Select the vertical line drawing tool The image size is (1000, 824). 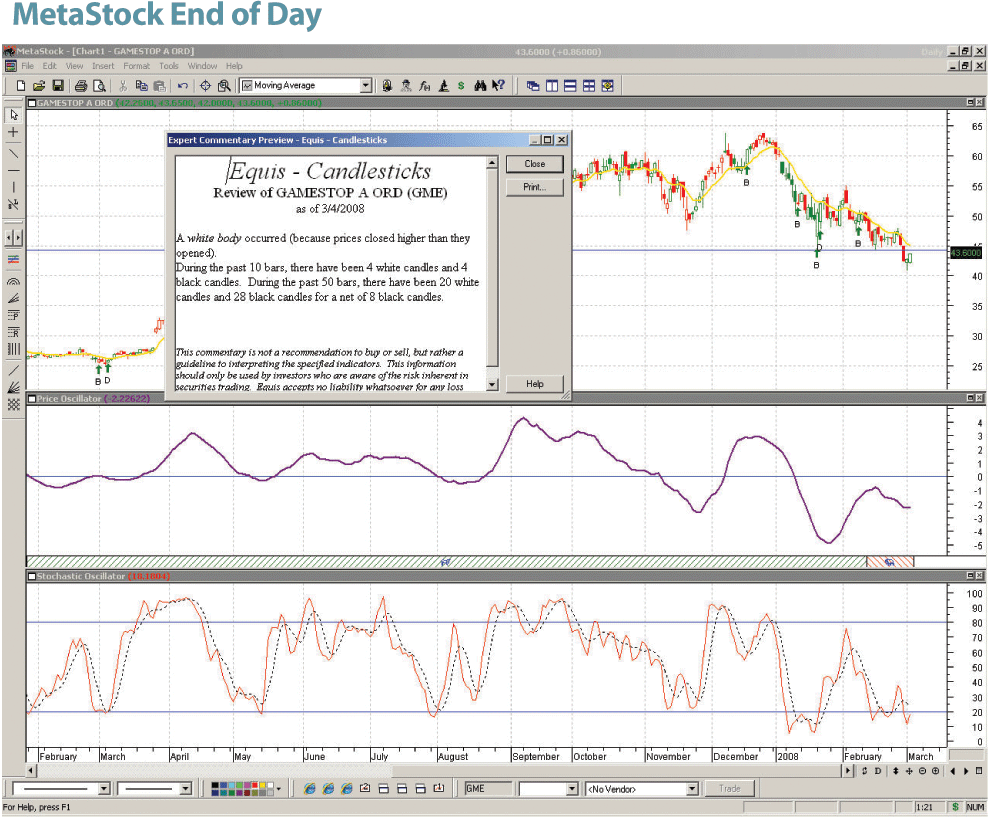(x=13, y=188)
